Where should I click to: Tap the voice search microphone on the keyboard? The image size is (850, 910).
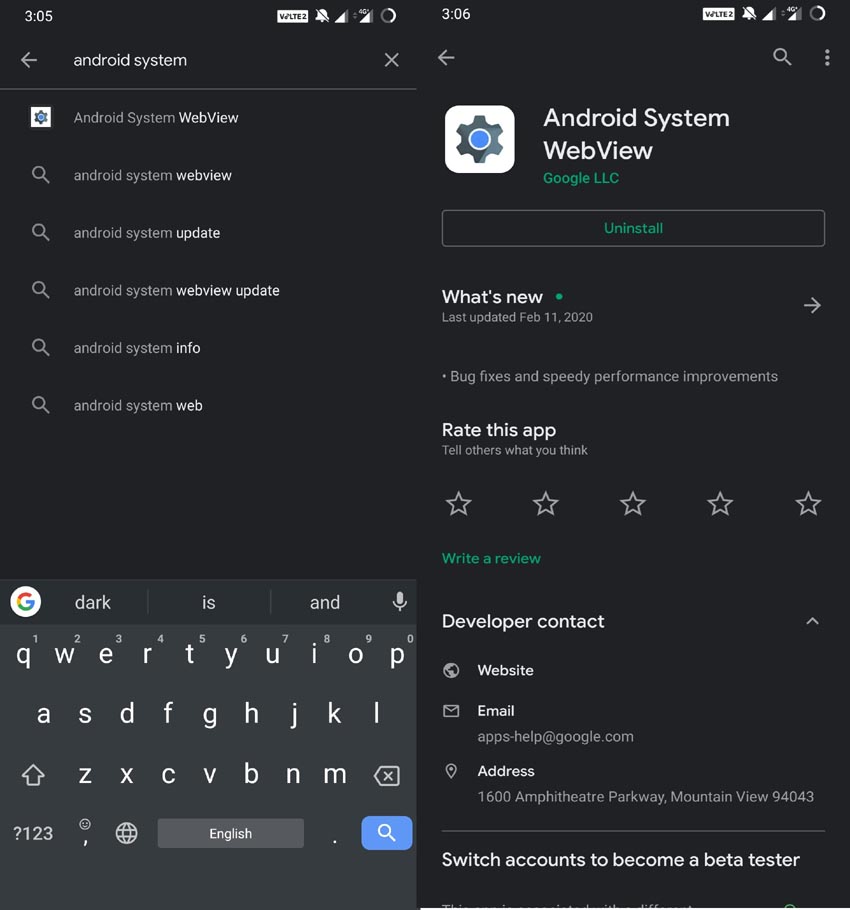(399, 601)
